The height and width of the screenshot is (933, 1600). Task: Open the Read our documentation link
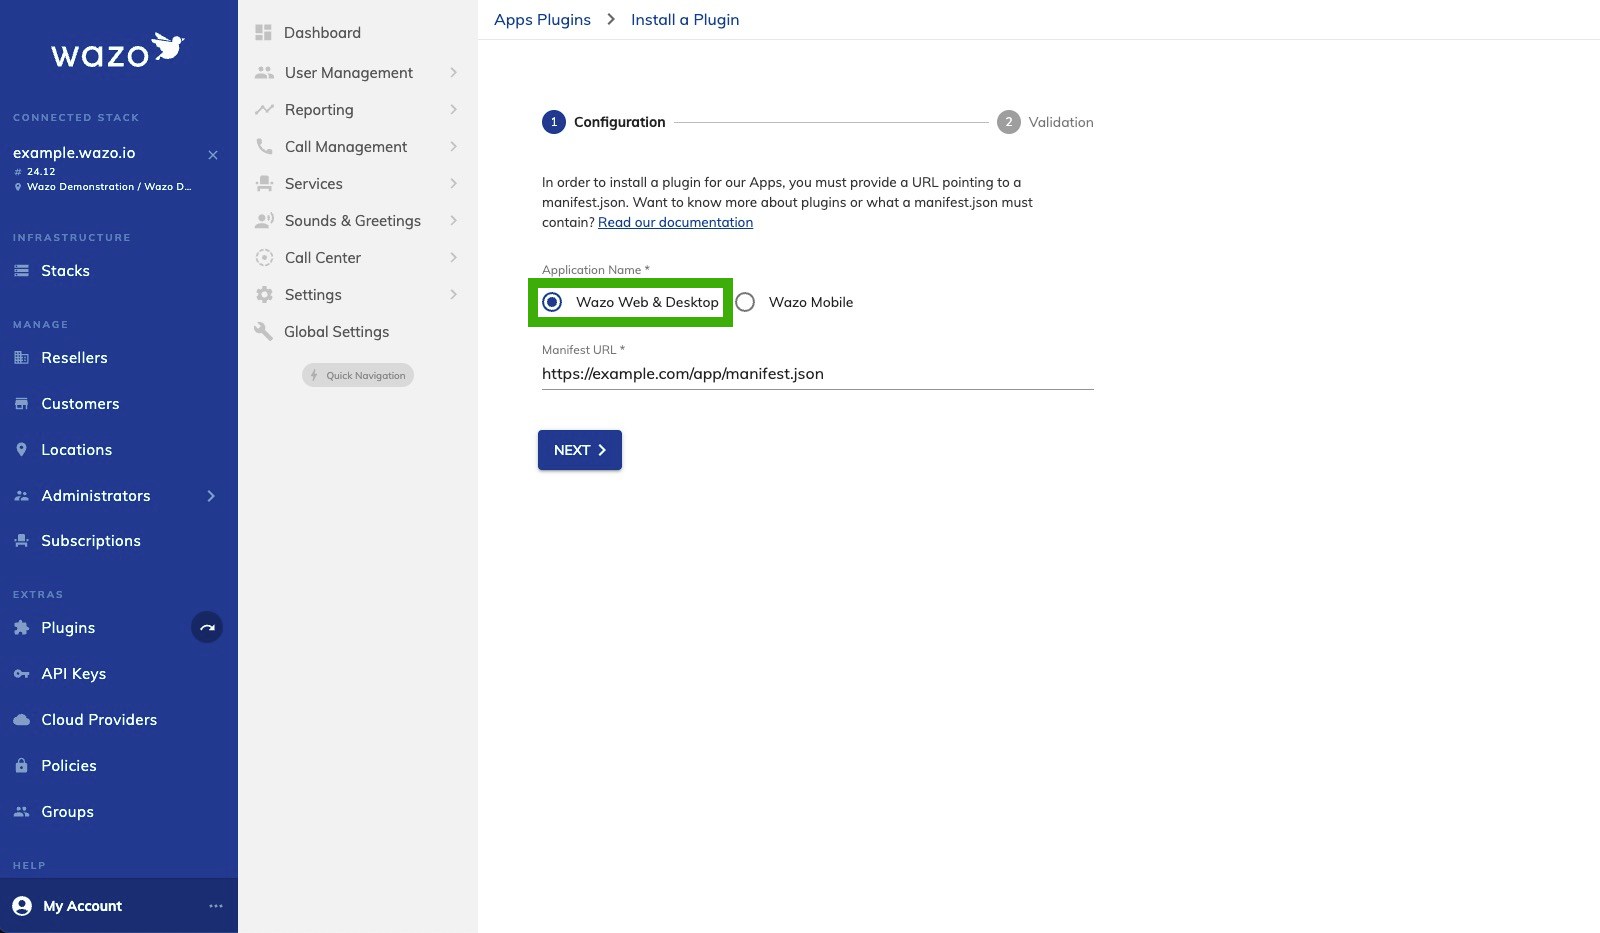pyautogui.click(x=675, y=223)
